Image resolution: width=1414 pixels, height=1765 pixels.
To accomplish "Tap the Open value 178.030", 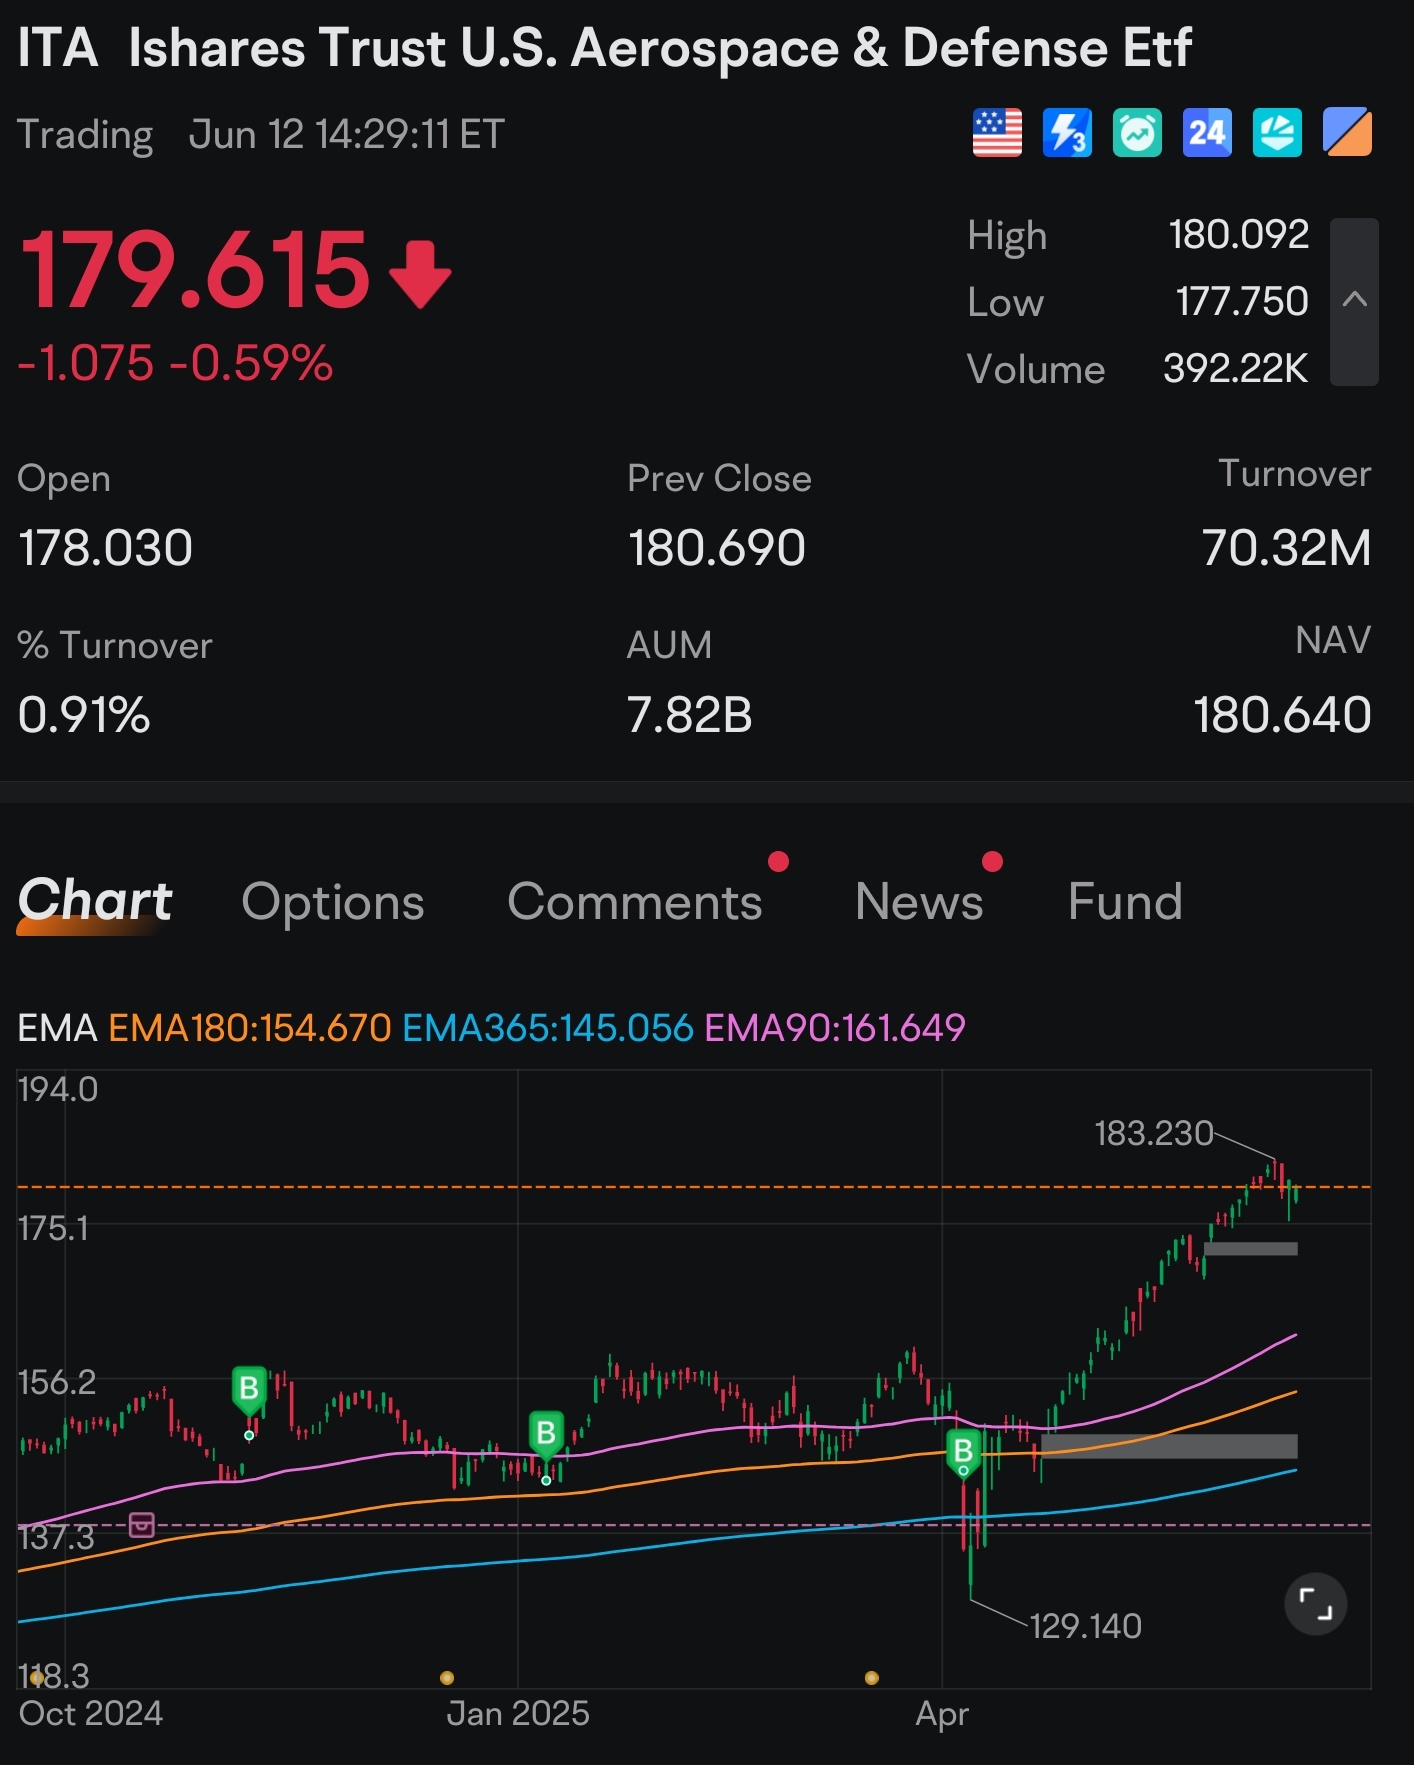I will pyautogui.click(x=105, y=549).
